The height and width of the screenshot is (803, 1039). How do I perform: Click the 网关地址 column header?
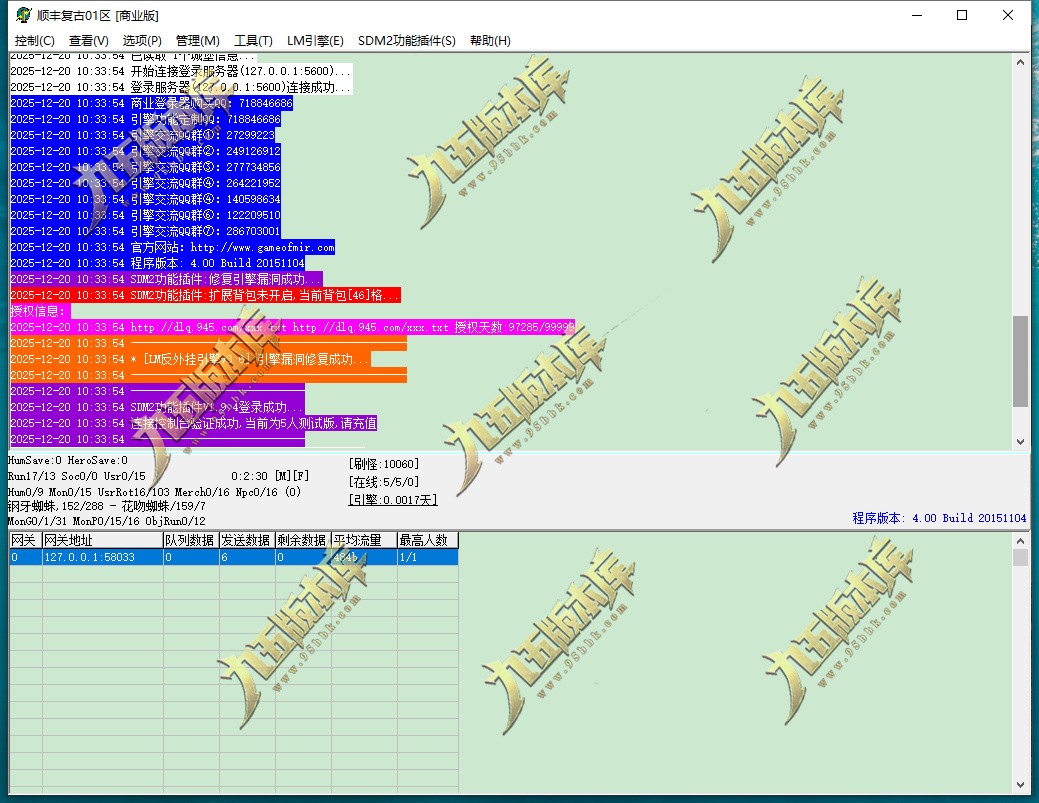[103, 540]
